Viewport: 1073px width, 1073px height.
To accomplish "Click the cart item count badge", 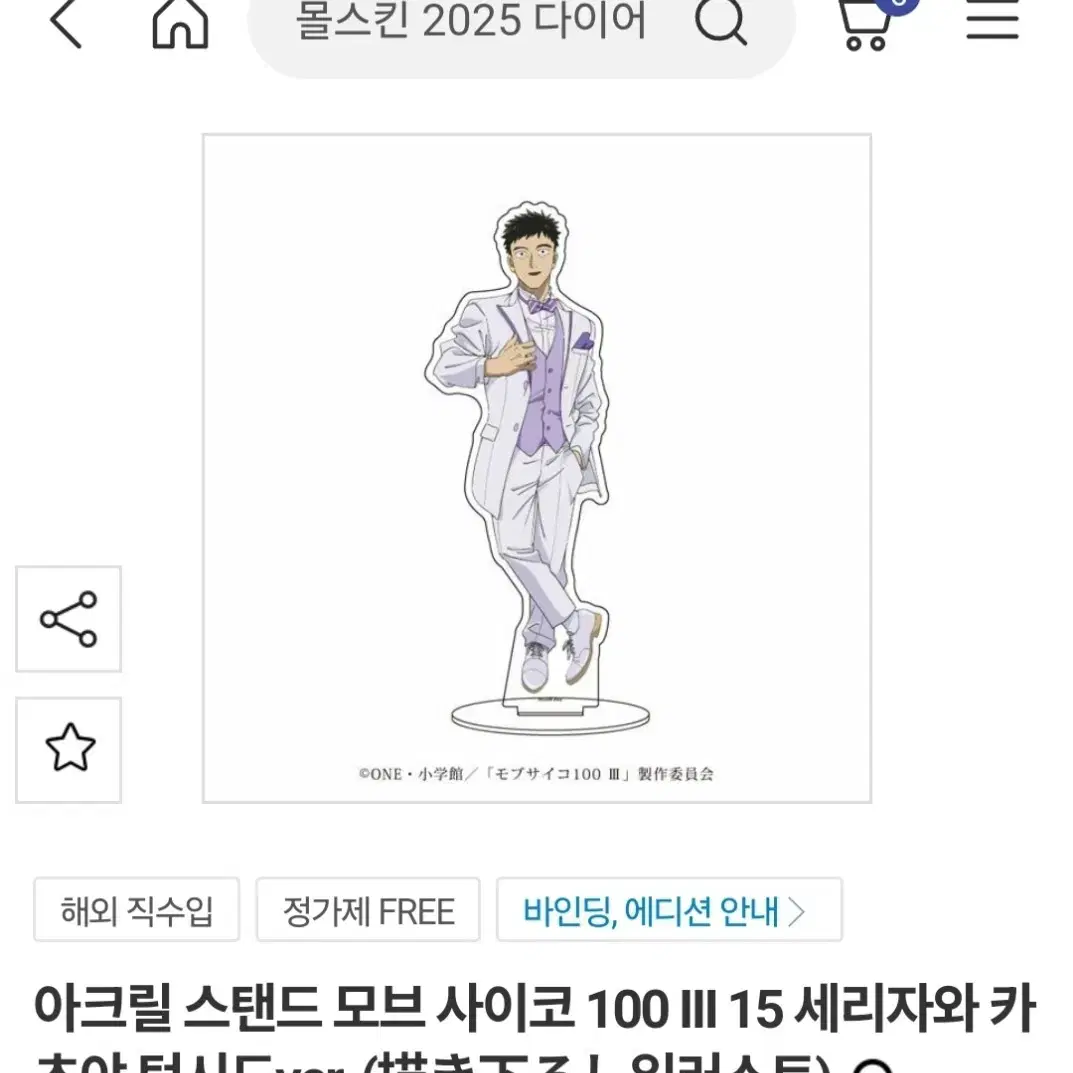I will pyautogui.click(x=897, y=5).
